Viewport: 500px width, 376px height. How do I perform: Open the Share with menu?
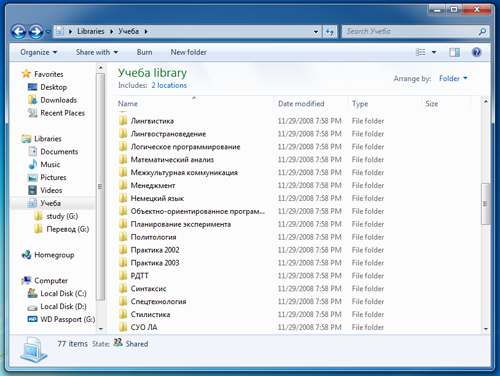(x=97, y=52)
